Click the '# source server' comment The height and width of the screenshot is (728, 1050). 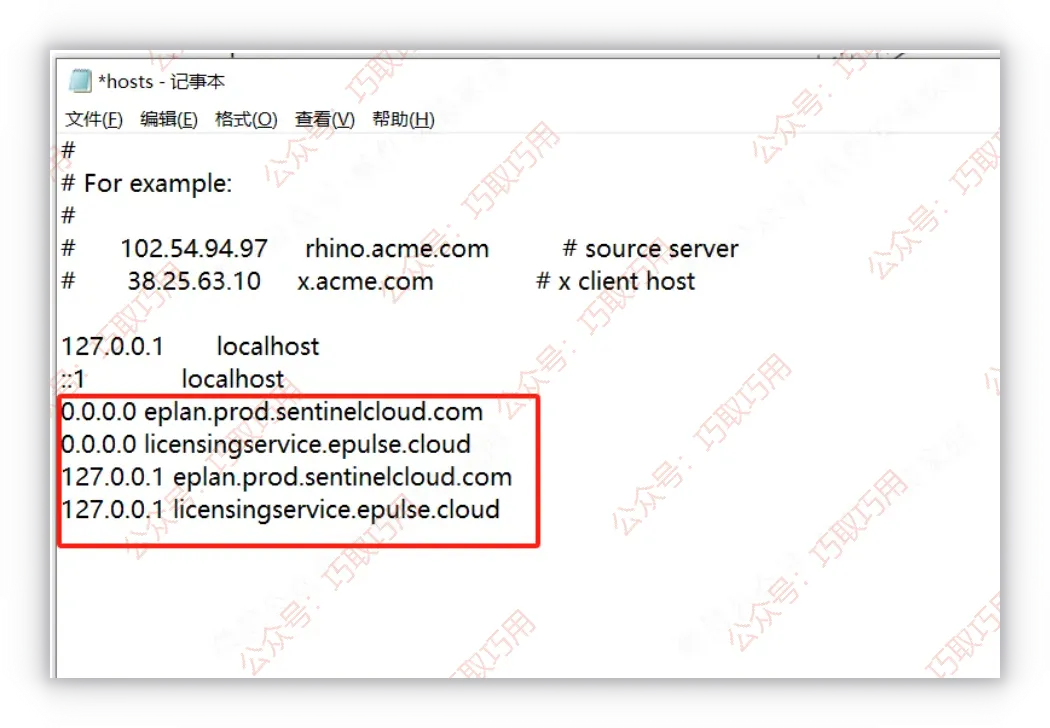click(x=650, y=248)
